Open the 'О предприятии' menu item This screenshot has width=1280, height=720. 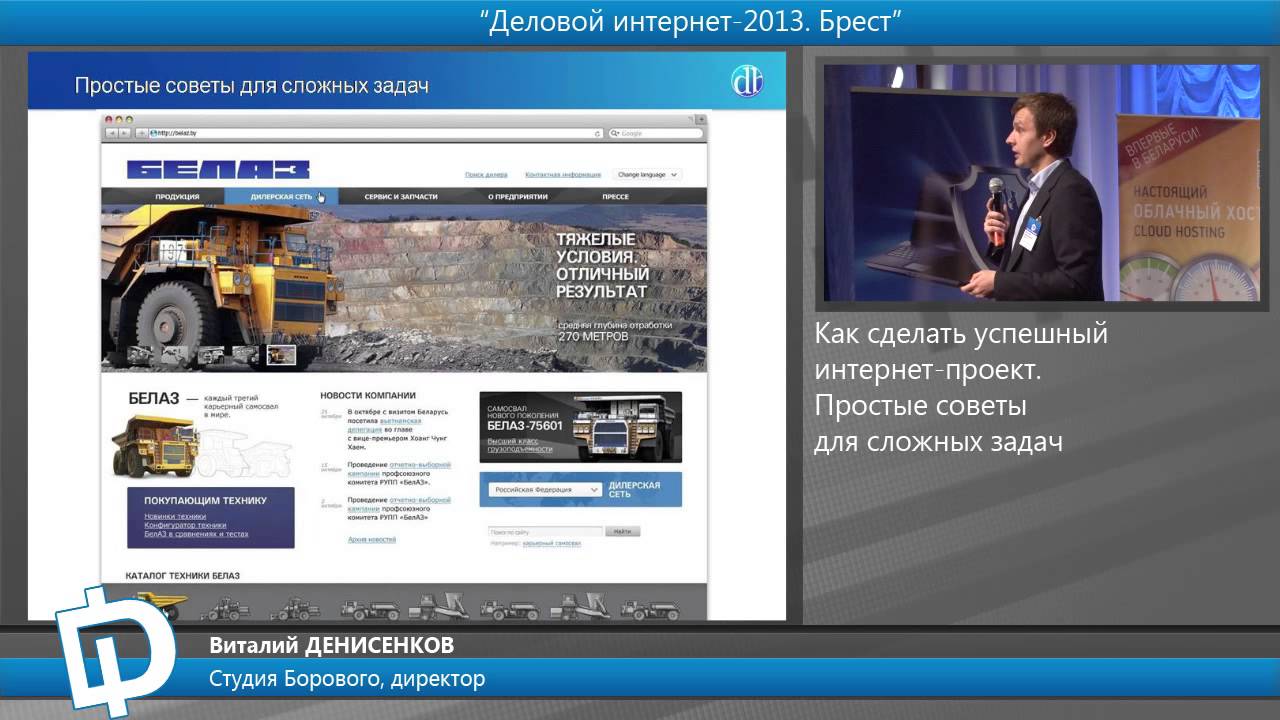[x=518, y=197]
